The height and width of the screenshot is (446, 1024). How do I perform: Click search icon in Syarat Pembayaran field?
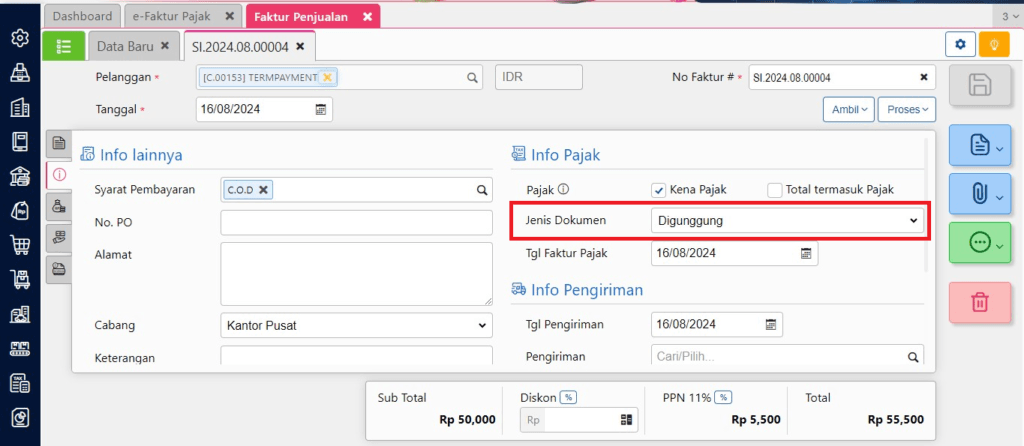481,190
